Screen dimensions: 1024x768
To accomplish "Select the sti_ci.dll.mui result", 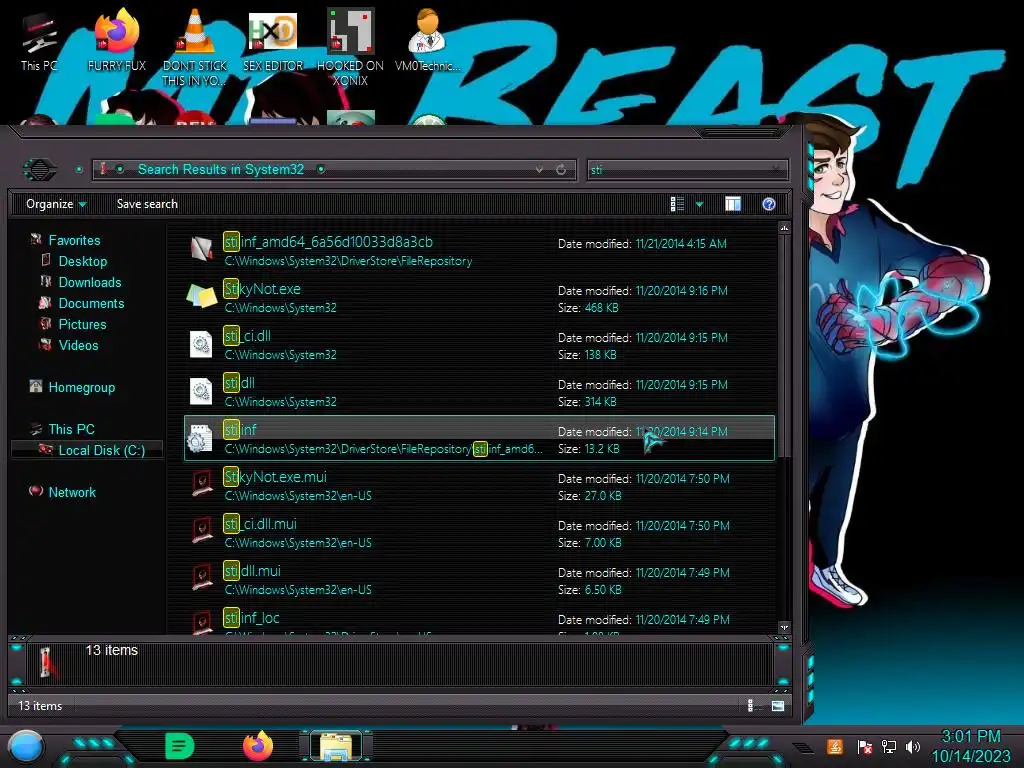I will pos(479,532).
